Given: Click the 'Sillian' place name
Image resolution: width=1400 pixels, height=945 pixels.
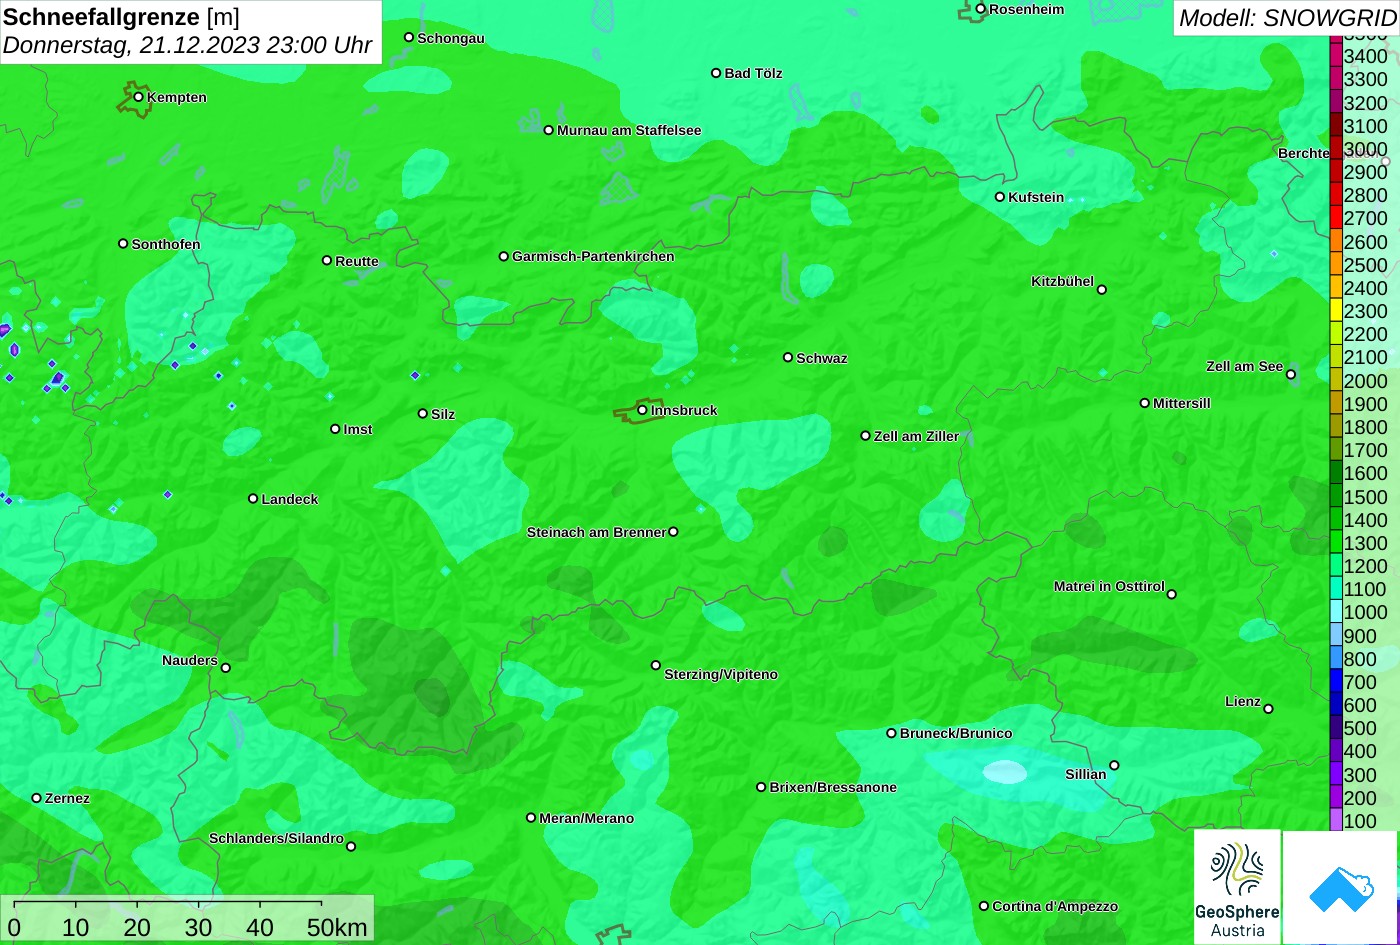Looking at the screenshot, I should pyautogui.click(x=1086, y=774).
